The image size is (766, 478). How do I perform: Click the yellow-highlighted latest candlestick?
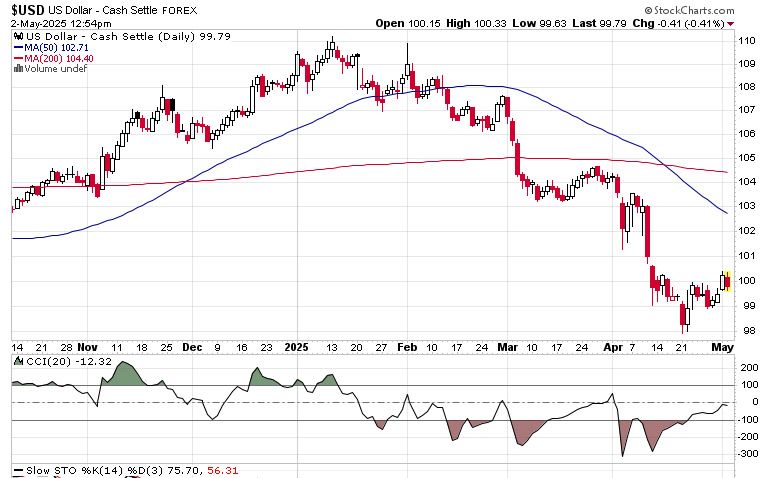(727, 279)
